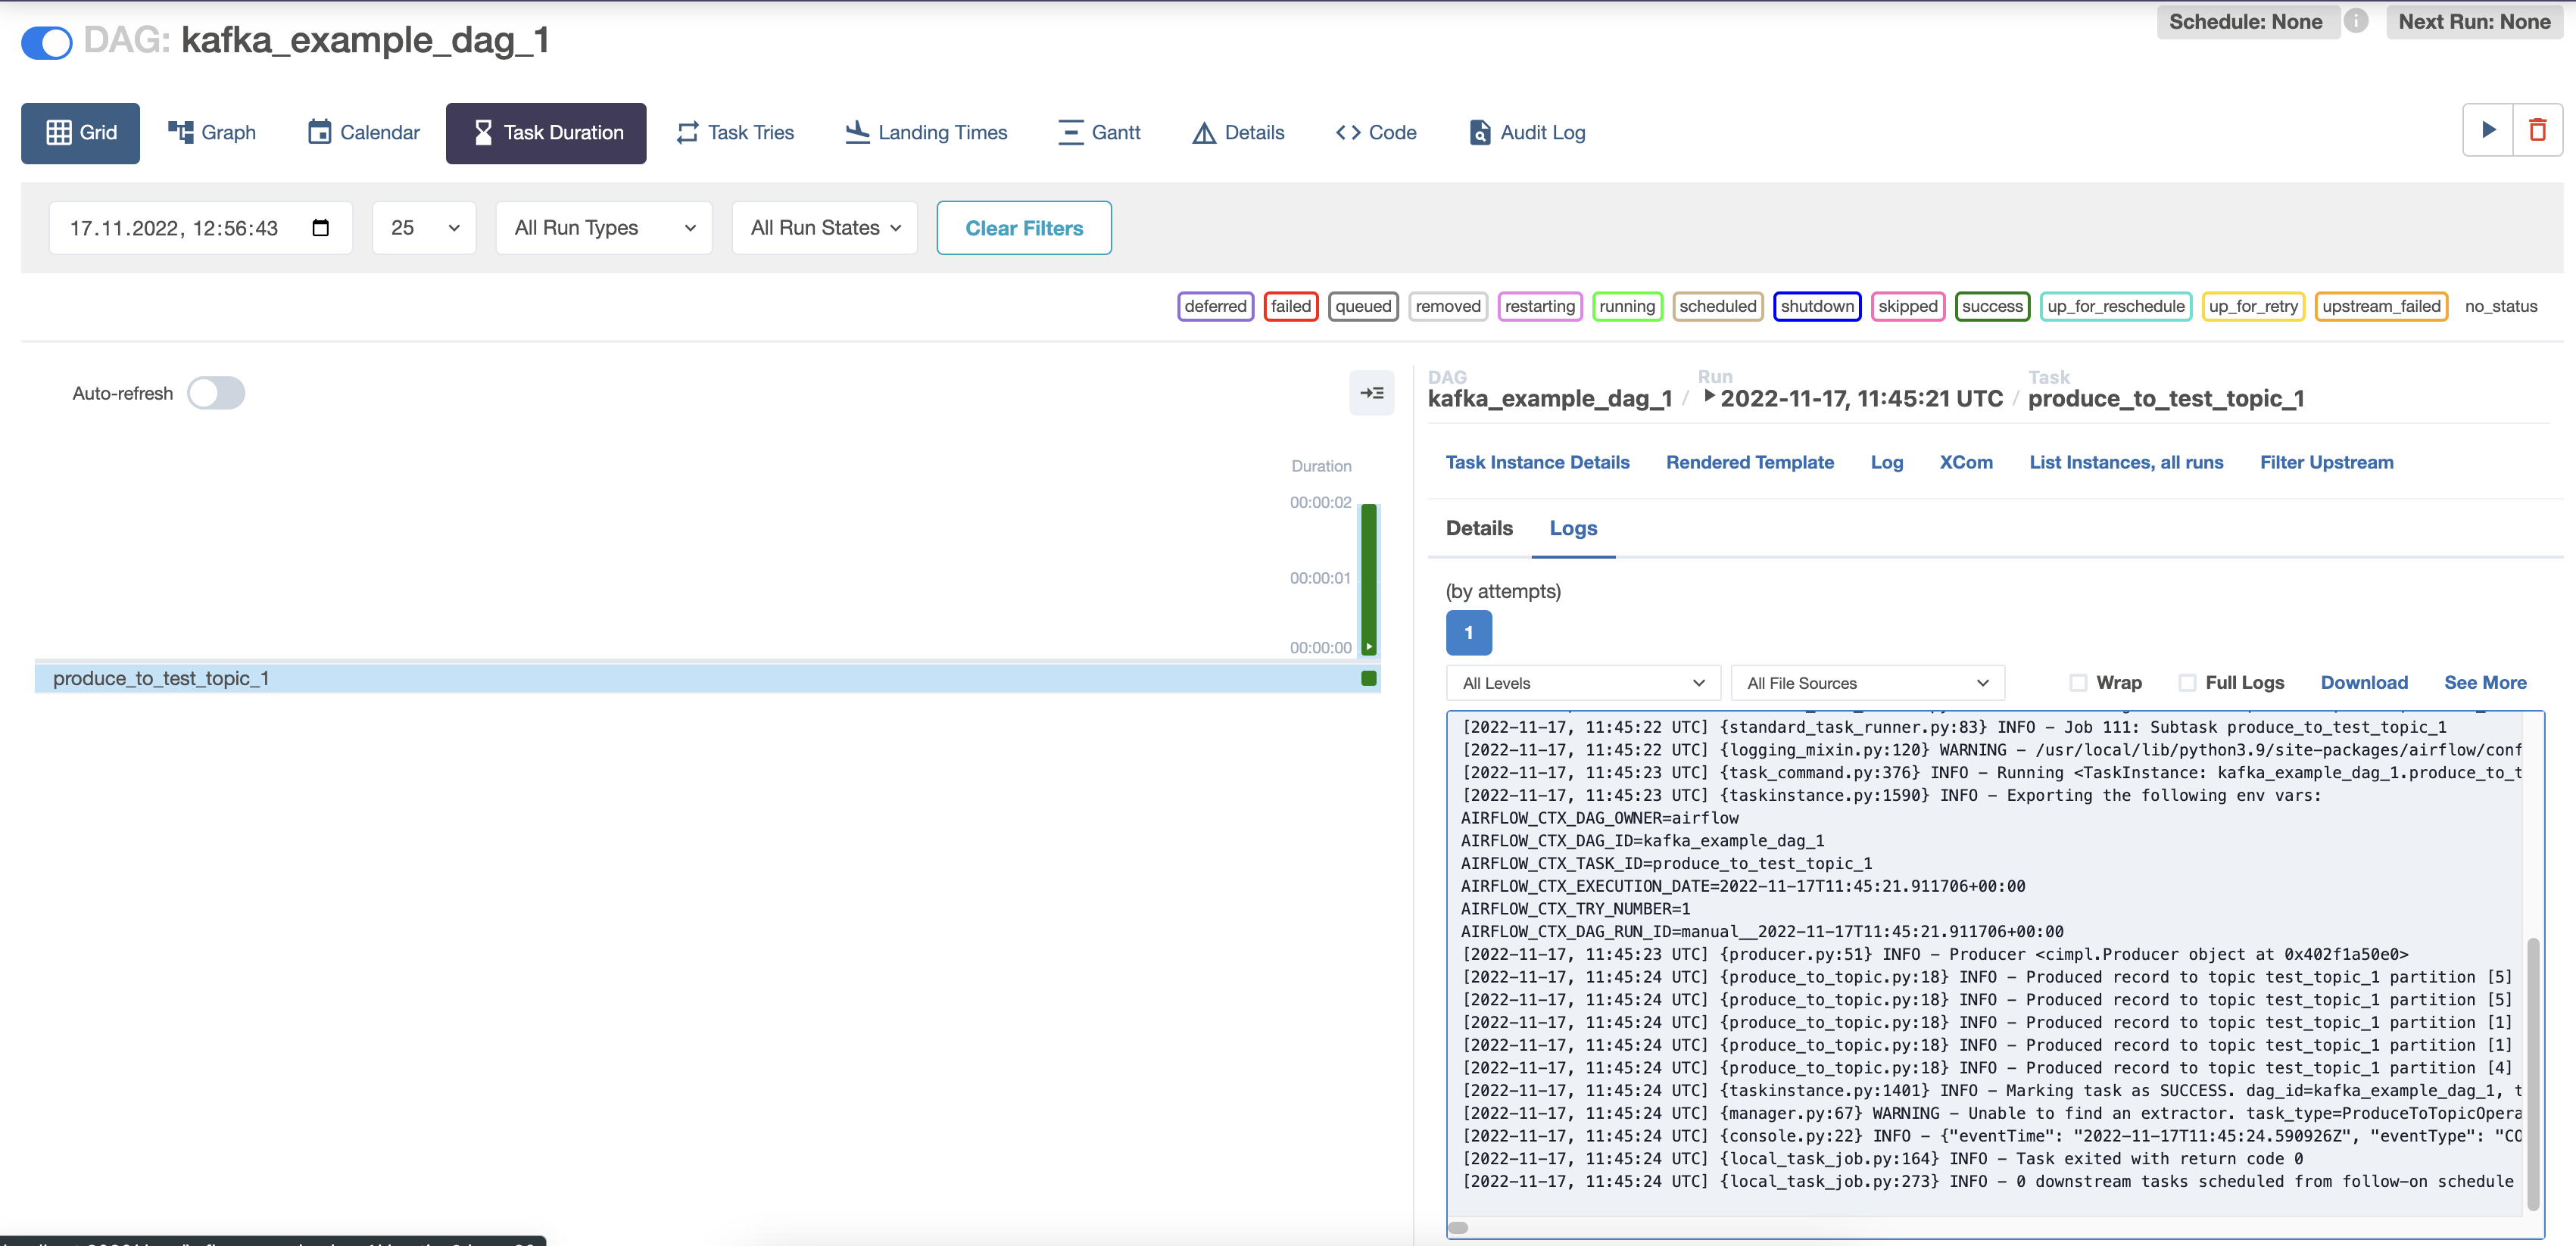Viewport: 2576px width, 1246px height.
Task: Click the run play arrow beside 2022-11-17 timestamp
Action: tap(1710, 397)
